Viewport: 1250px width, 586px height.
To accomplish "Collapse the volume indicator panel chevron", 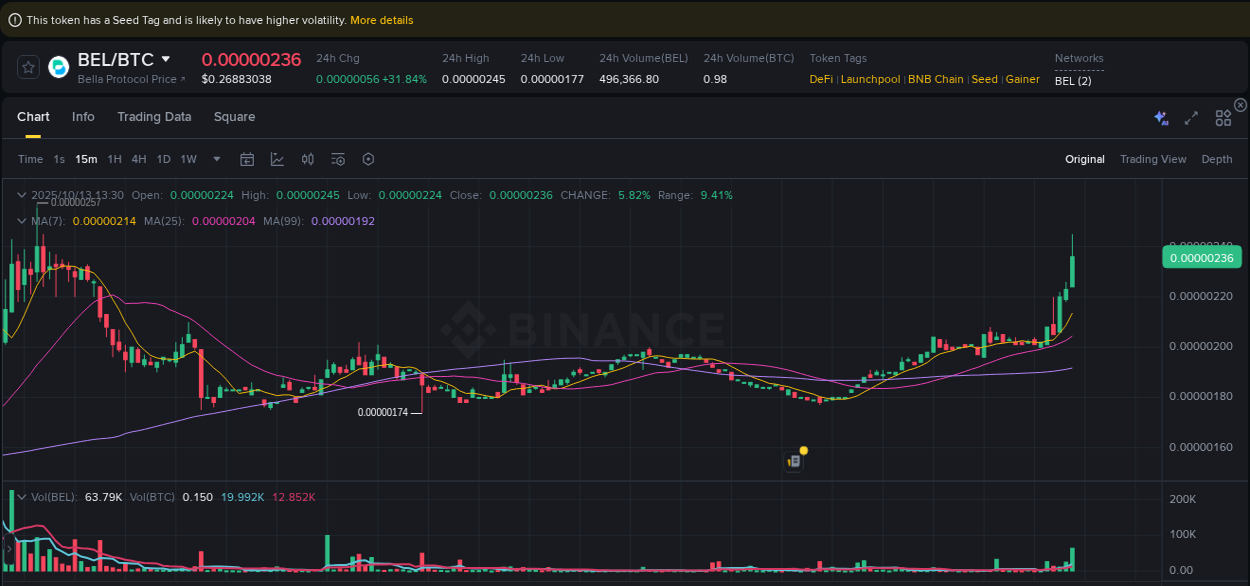I will pyautogui.click(x=21, y=496).
